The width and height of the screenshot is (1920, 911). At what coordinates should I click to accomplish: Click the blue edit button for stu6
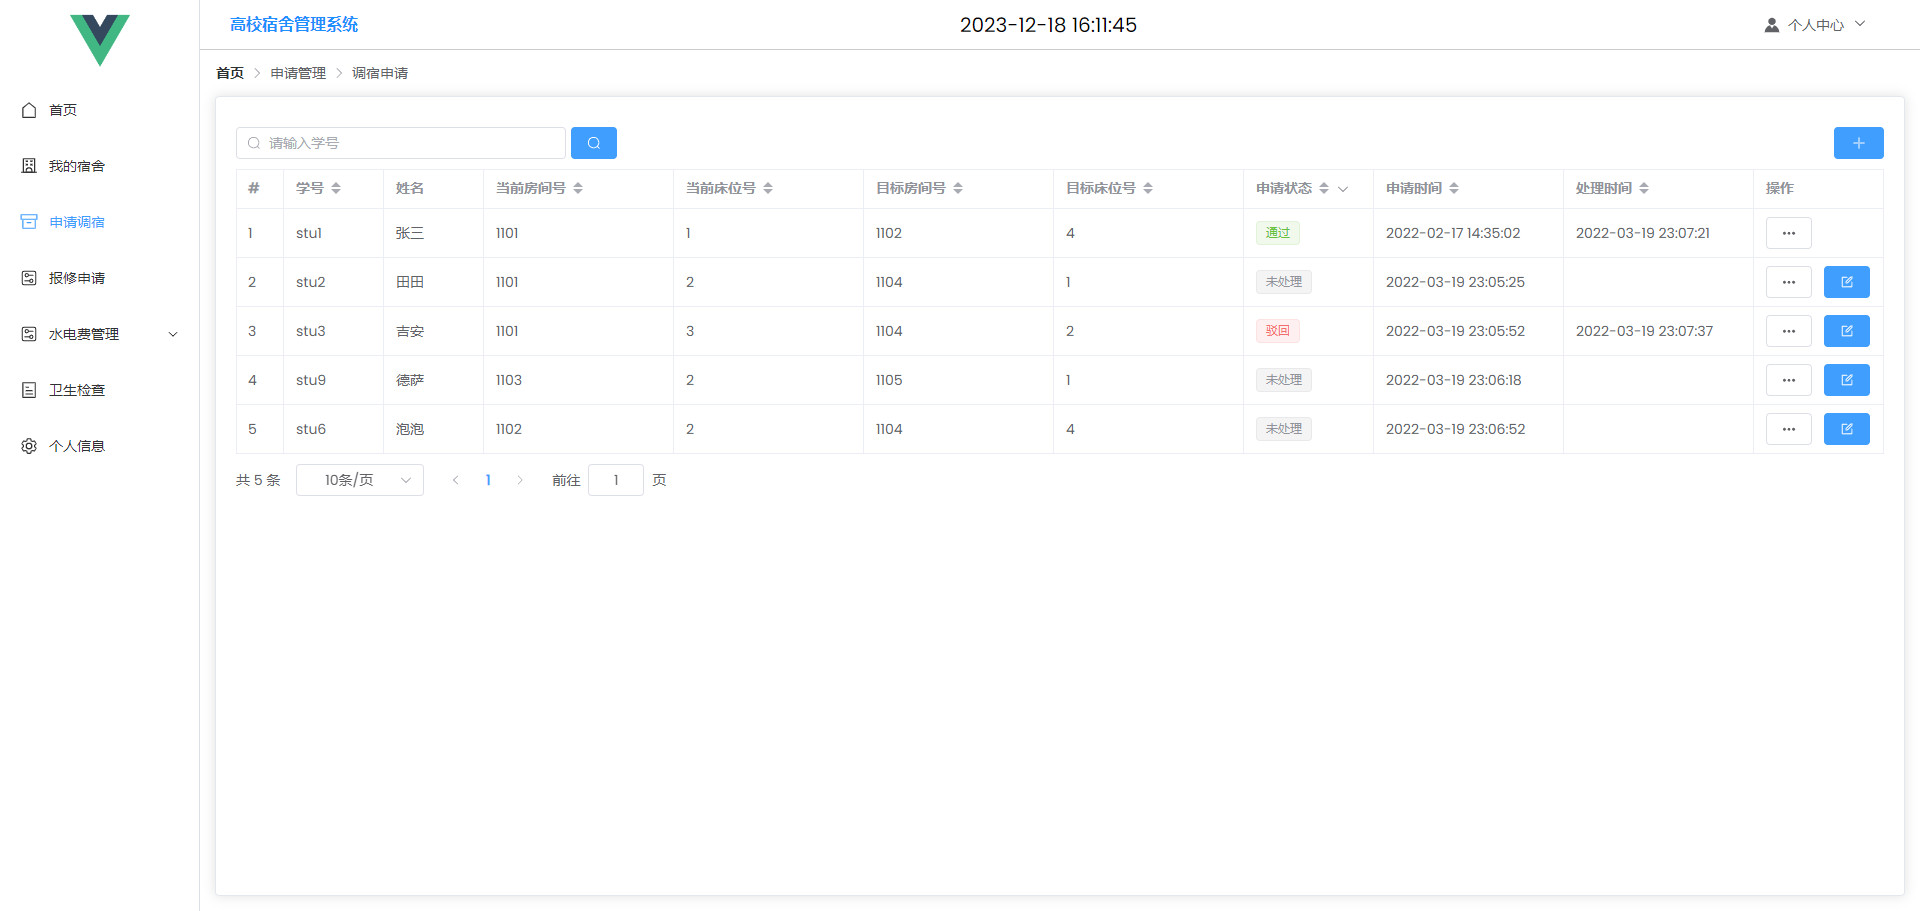1847,429
